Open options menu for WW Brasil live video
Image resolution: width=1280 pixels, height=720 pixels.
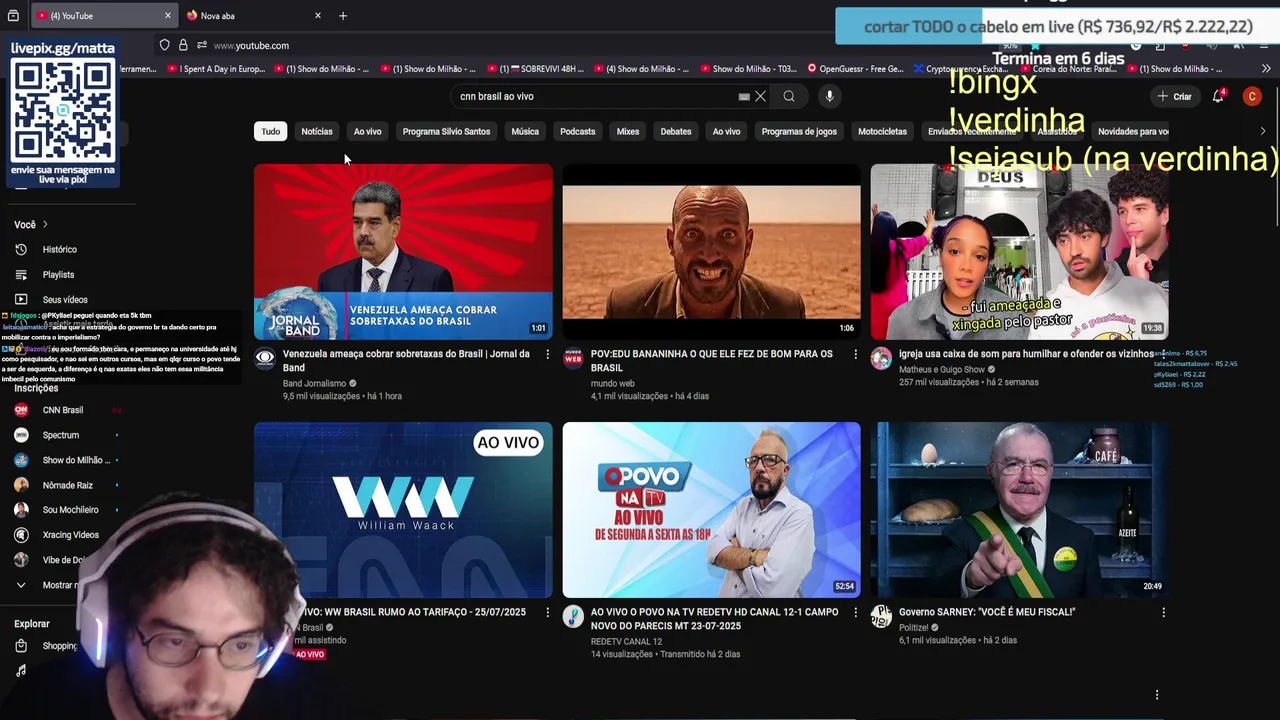(x=547, y=612)
